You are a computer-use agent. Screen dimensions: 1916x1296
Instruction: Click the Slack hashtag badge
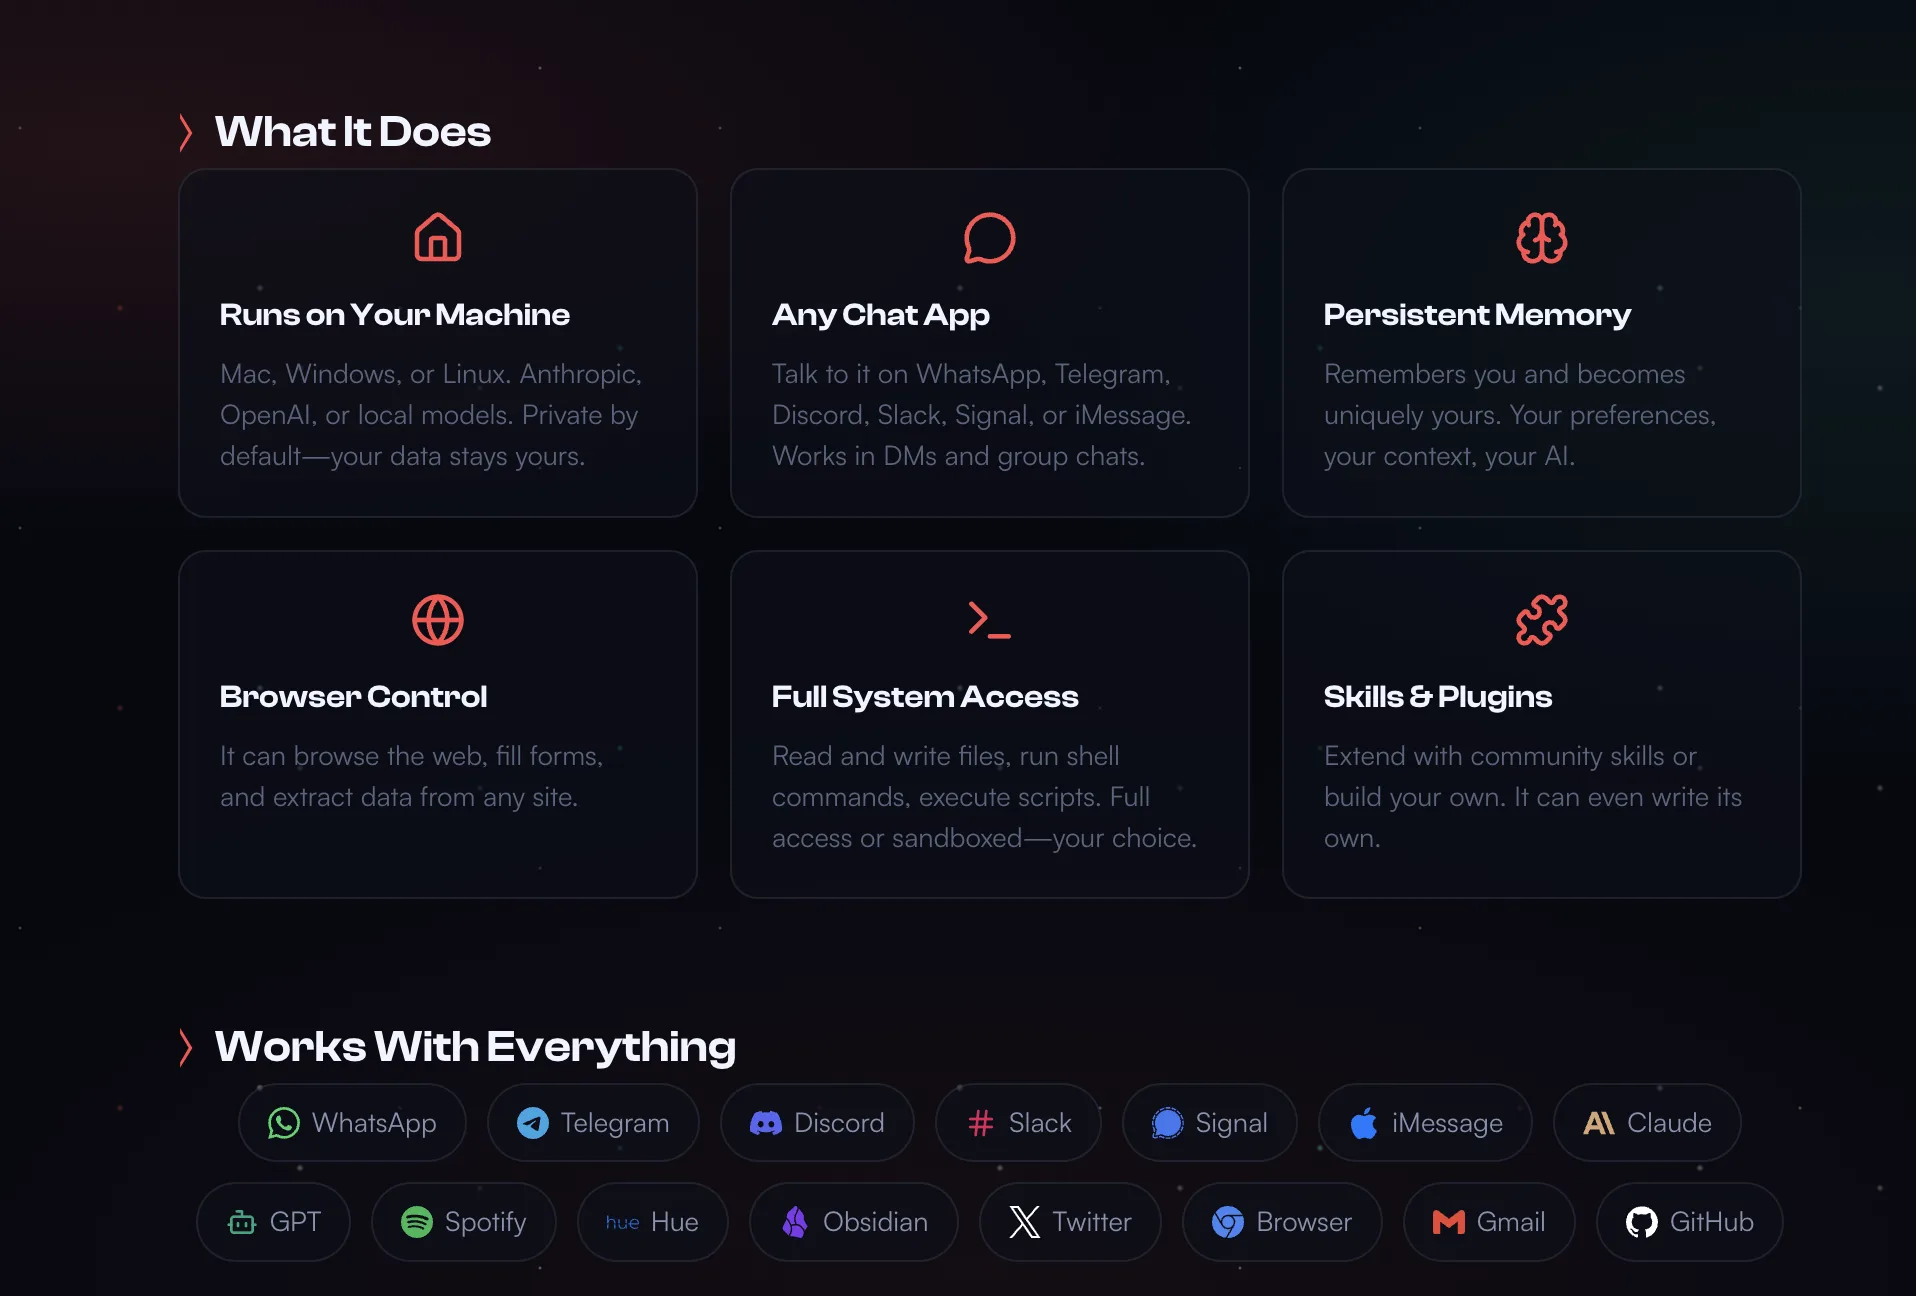click(1018, 1123)
